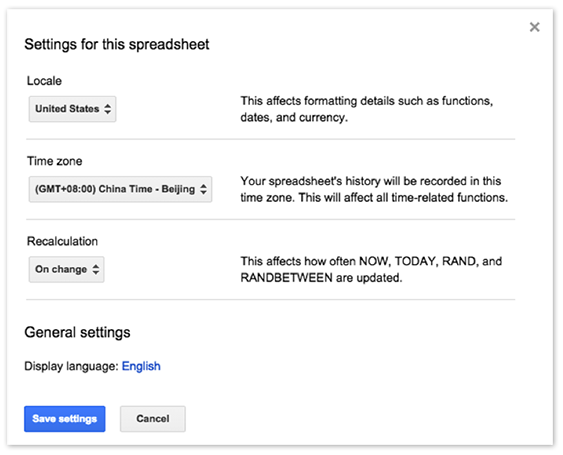This screenshot has height=455, width=563.
Task: Click the time zone history description text
Action: point(374,189)
